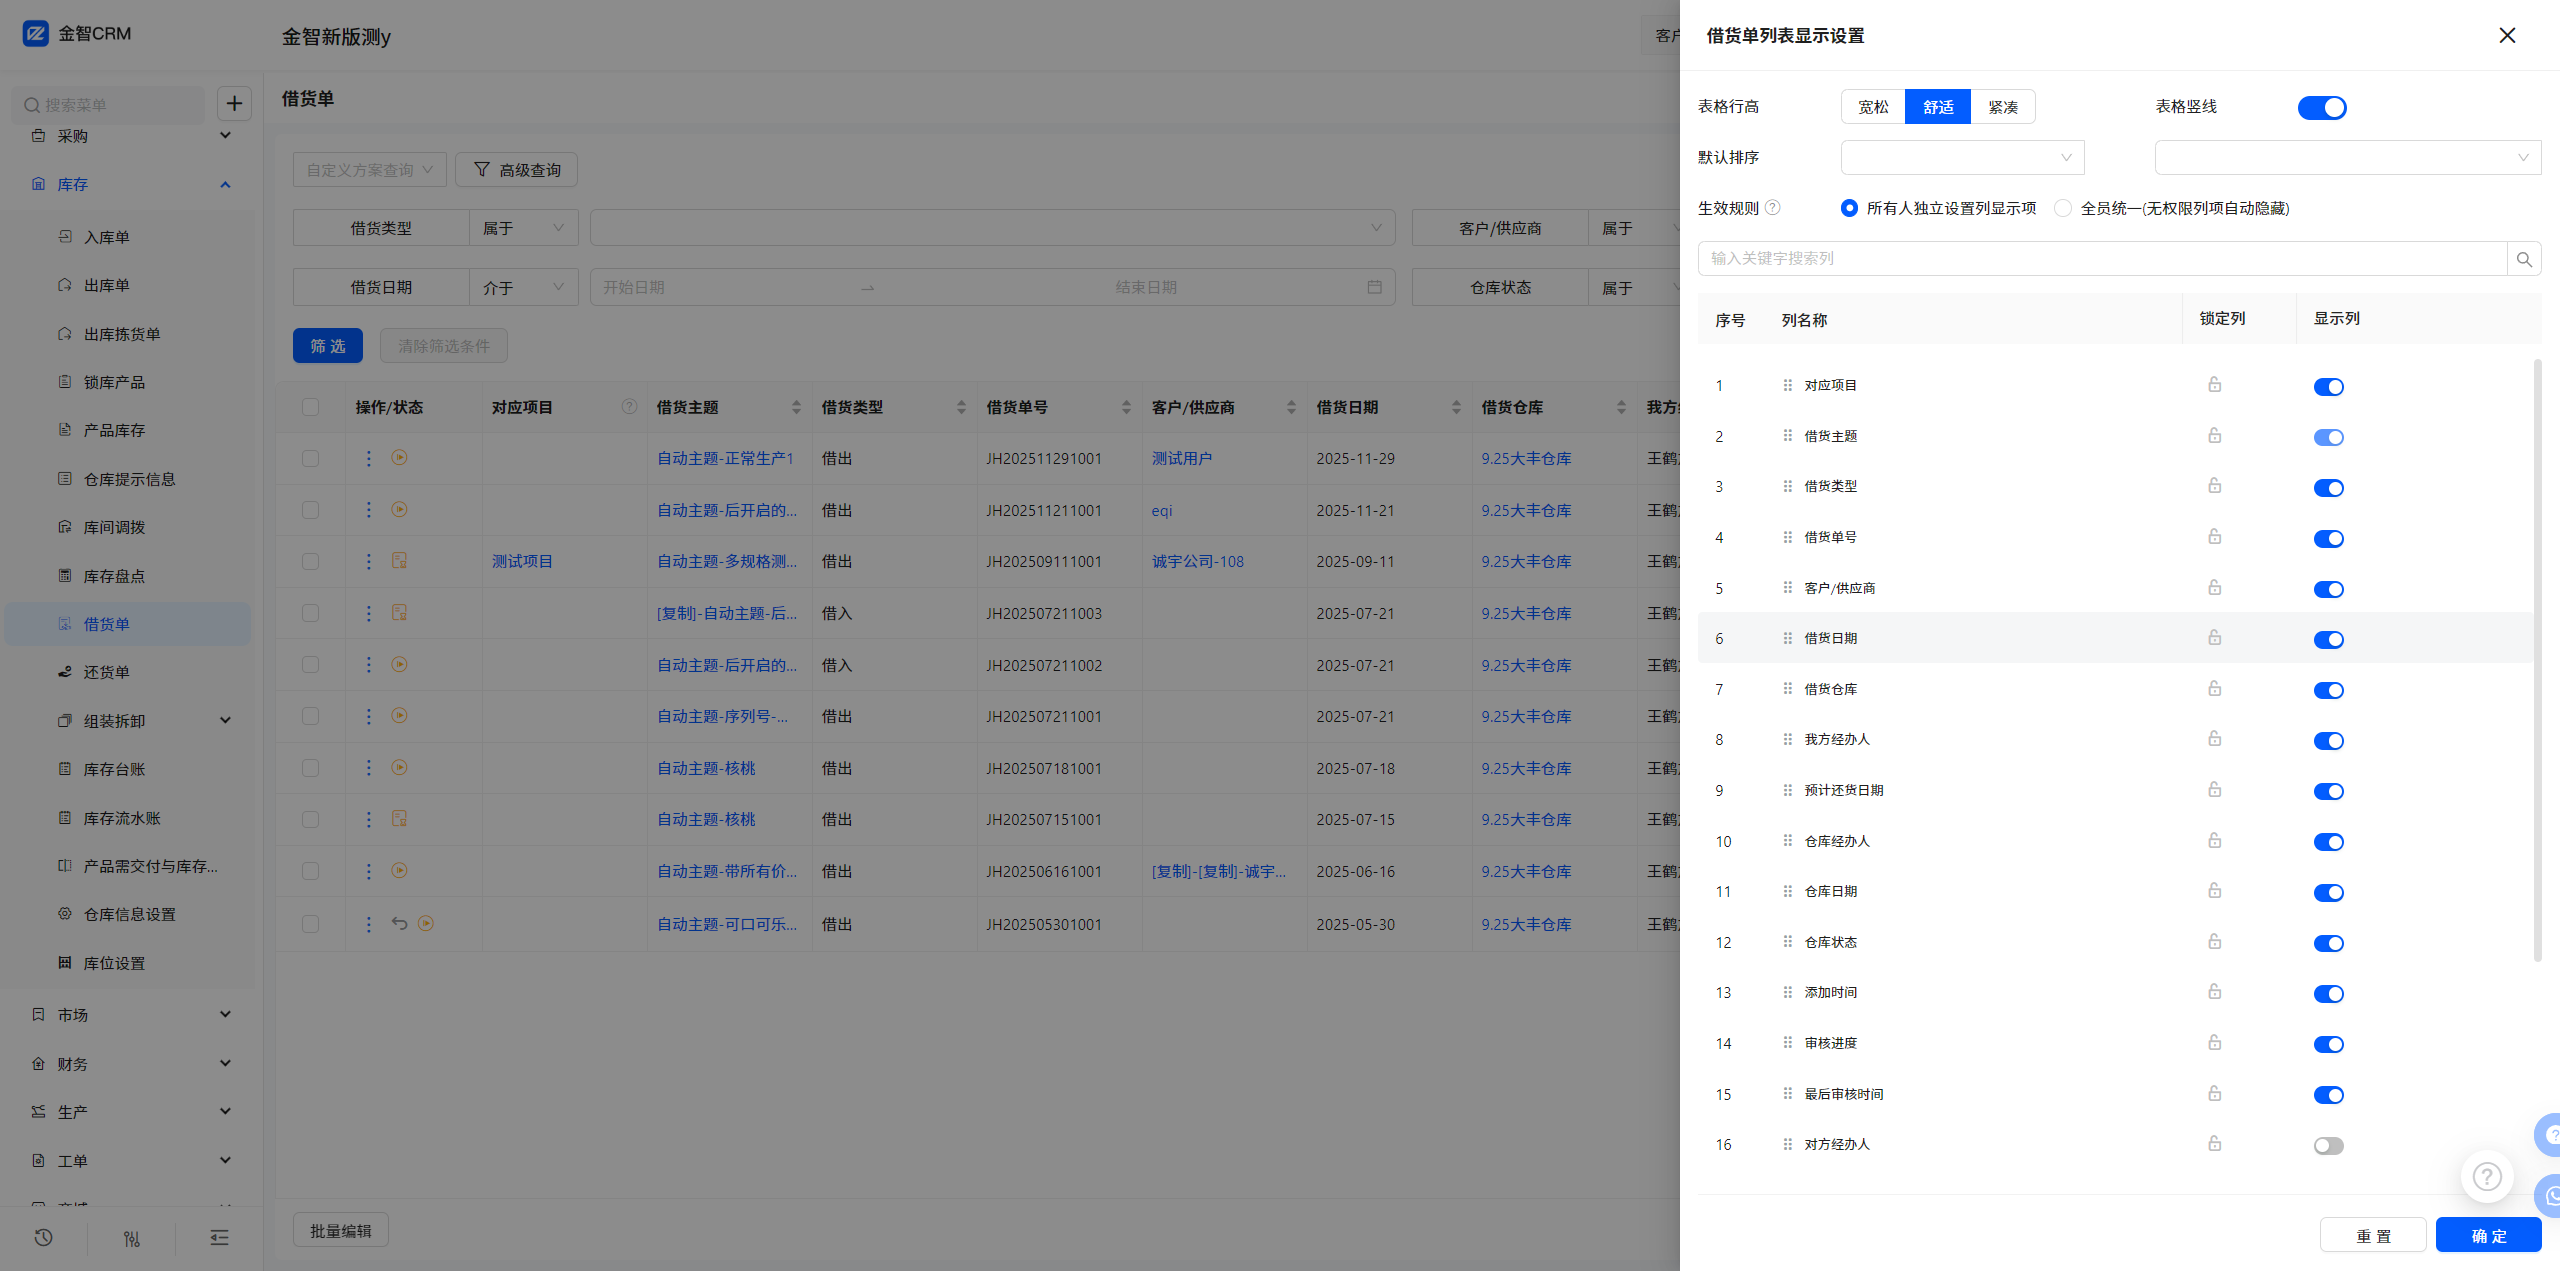Click drag handle icon beside 添加时间
The width and height of the screenshot is (2560, 1271).
click(x=1787, y=992)
